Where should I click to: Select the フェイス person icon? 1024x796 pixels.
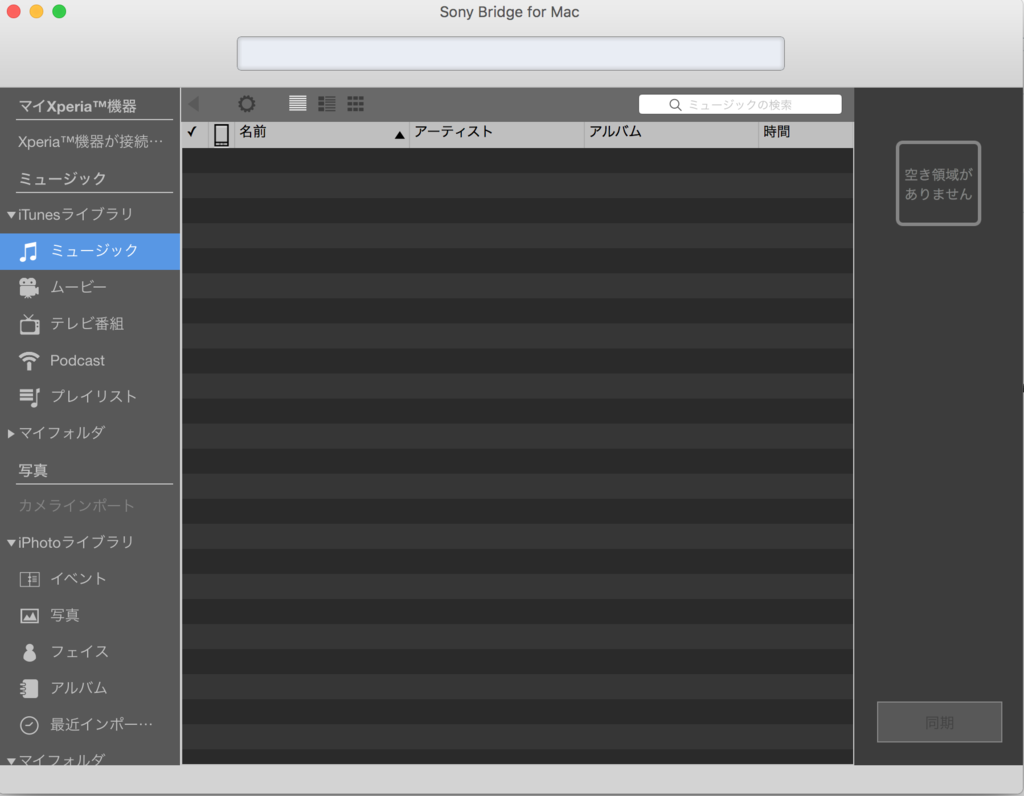click(x=29, y=652)
